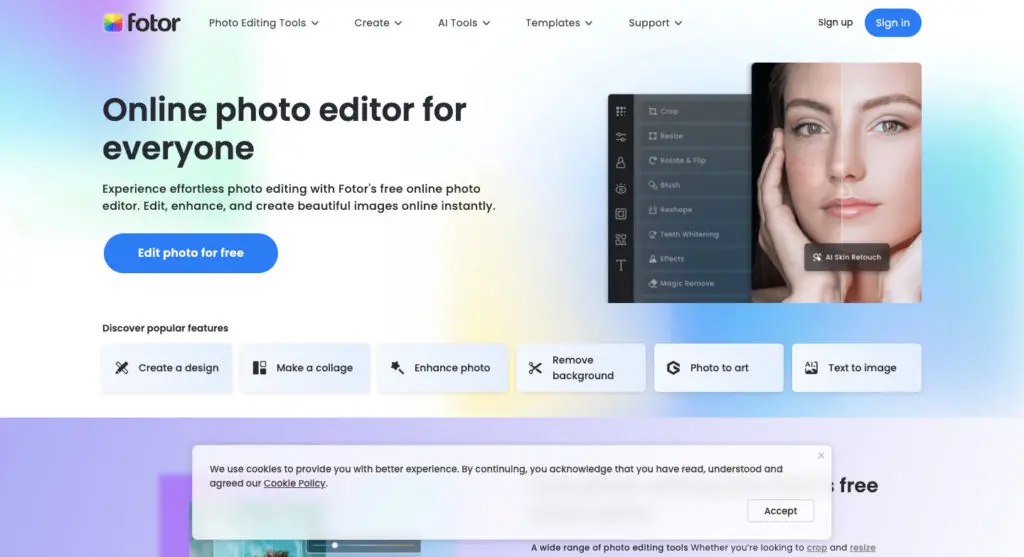This screenshot has width=1024, height=557.
Task: Open the Make a collage feature card
Action: 305,368
